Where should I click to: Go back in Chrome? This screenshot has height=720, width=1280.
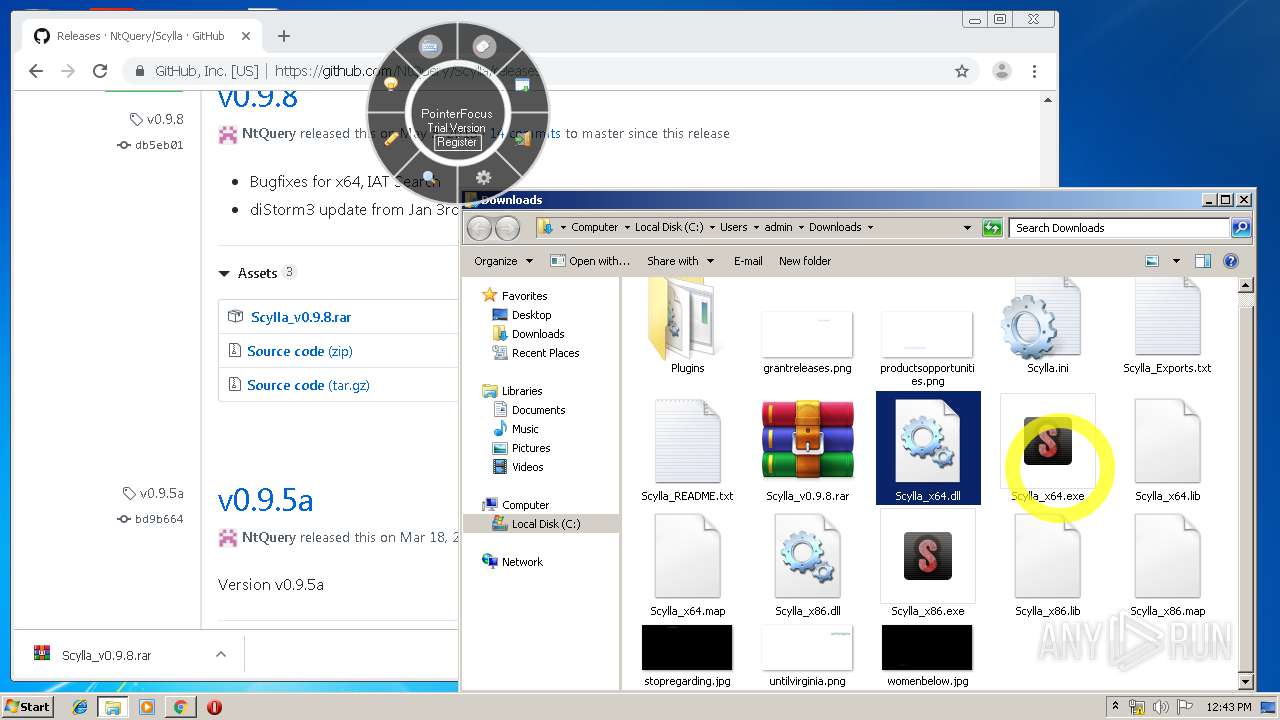(x=36, y=71)
